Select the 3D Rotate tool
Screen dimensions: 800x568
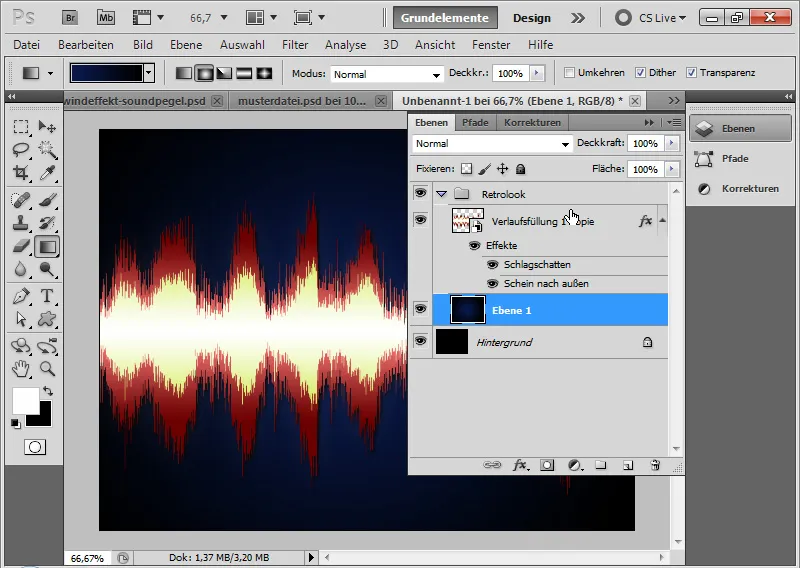(x=21, y=346)
